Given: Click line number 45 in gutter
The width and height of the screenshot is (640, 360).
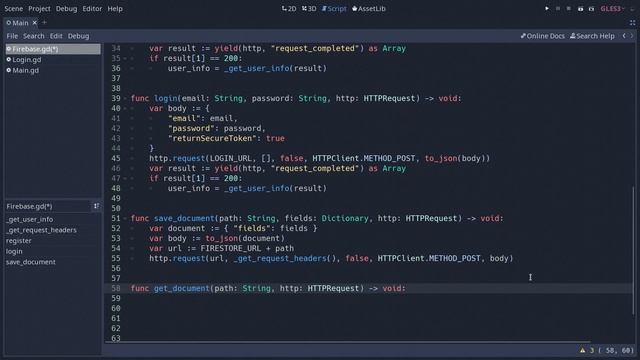Looking at the screenshot, I should click(x=116, y=158).
